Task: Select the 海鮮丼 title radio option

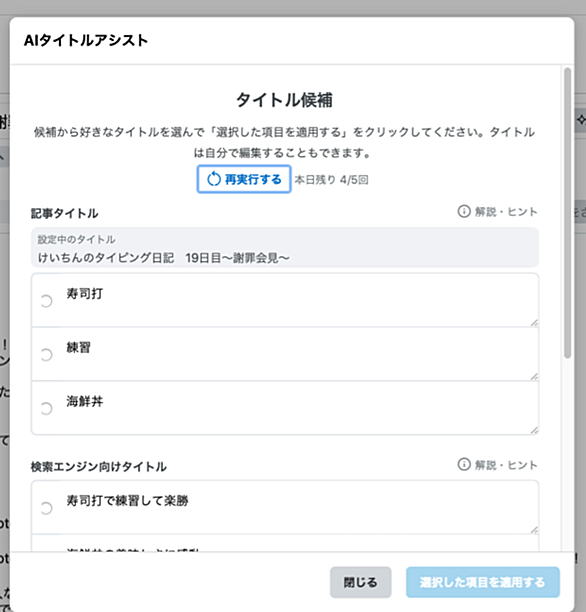Action: click(x=46, y=409)
